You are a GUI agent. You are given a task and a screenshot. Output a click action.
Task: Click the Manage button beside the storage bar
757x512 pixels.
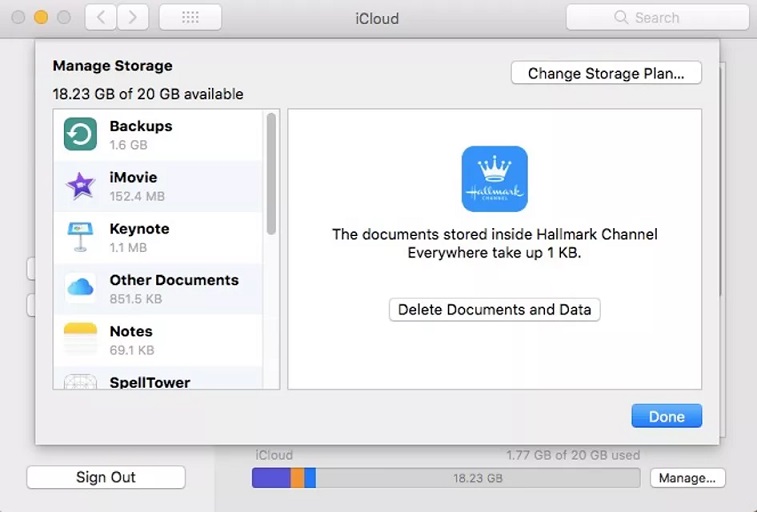coord(687,478)
